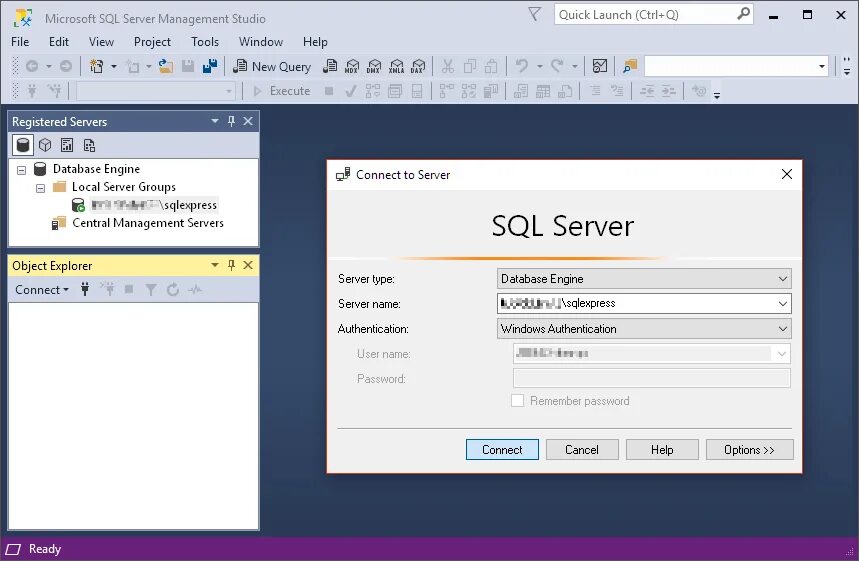
Task: Click the Connect button in dialog
Action: pyautogui.click(x=502, y=450)
